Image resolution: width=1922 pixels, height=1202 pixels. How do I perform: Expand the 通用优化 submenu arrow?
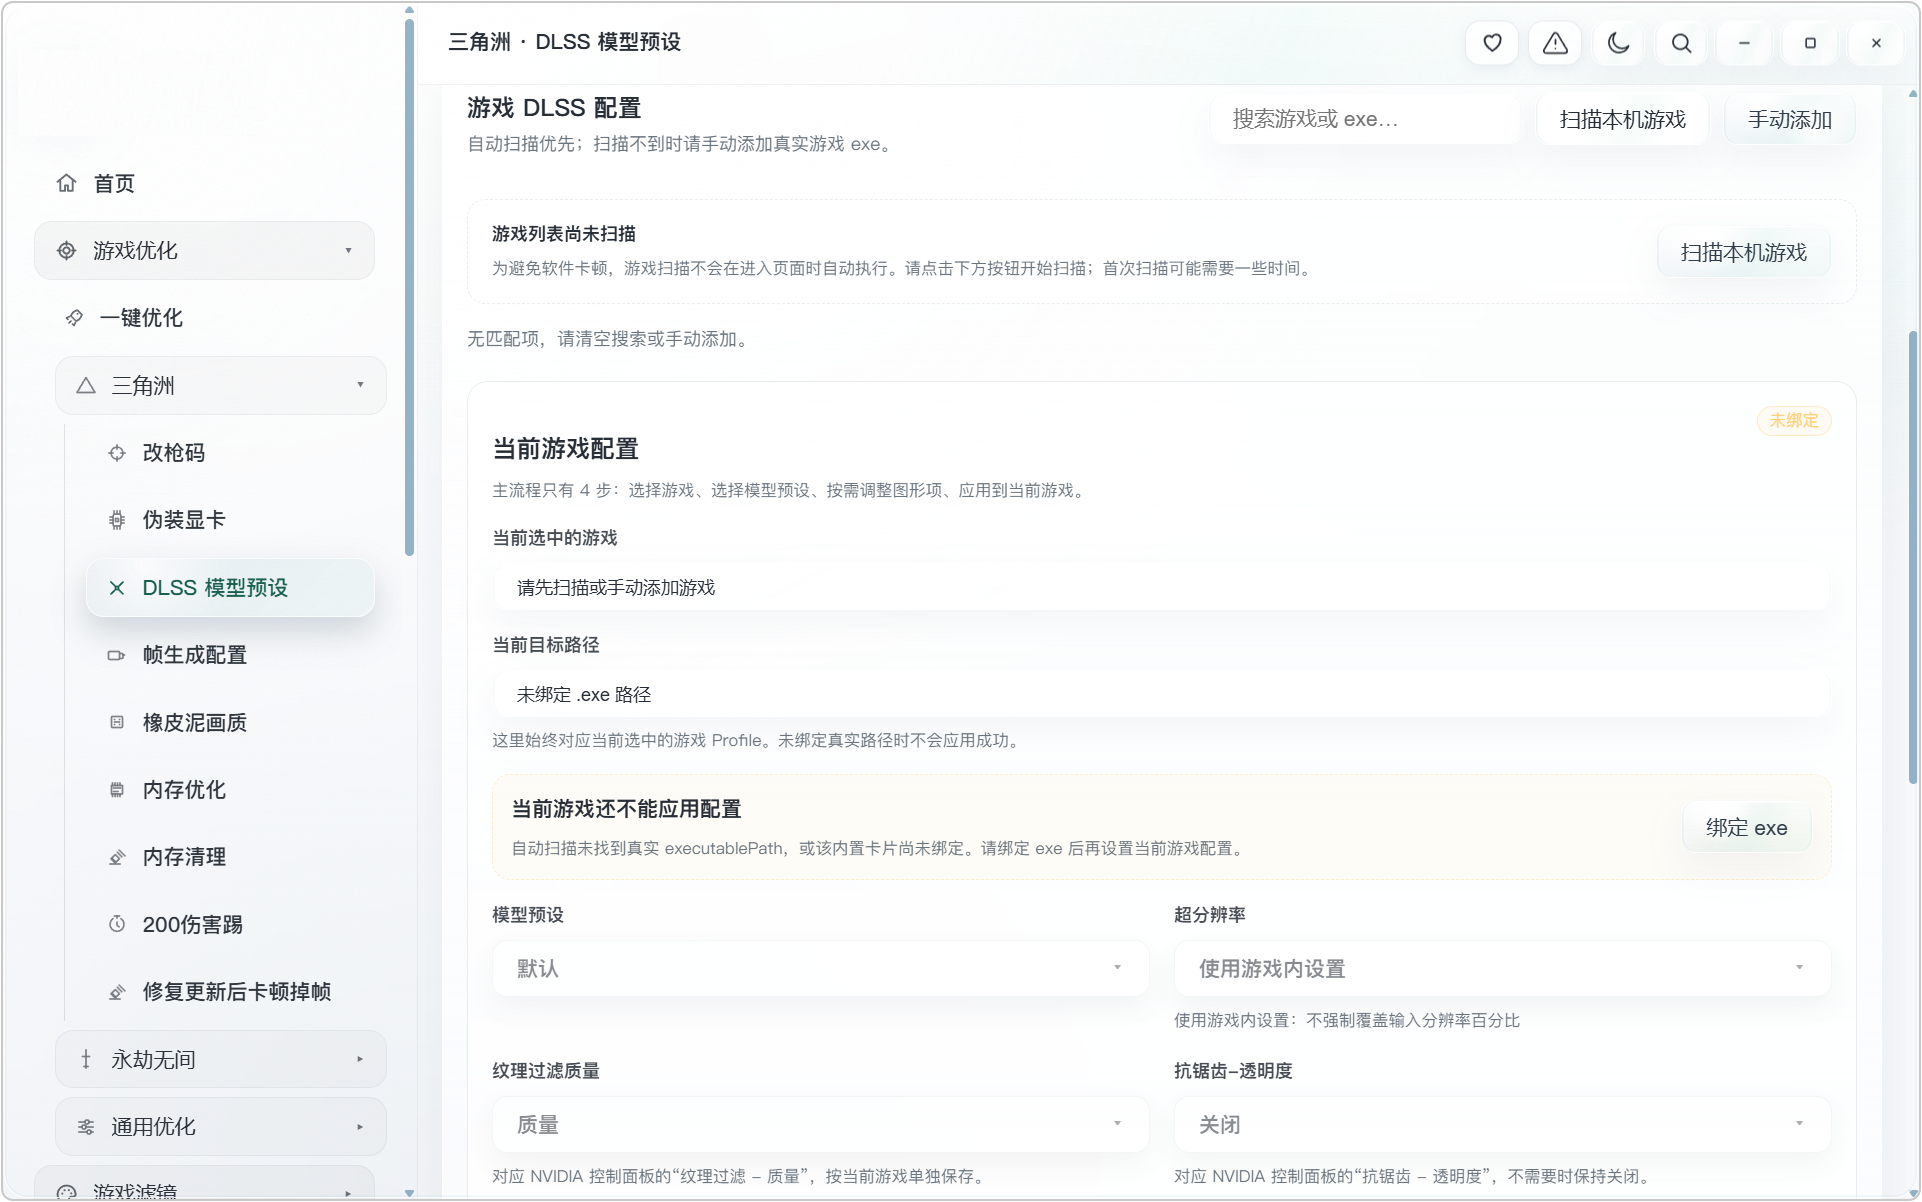tap(360, 1127)
